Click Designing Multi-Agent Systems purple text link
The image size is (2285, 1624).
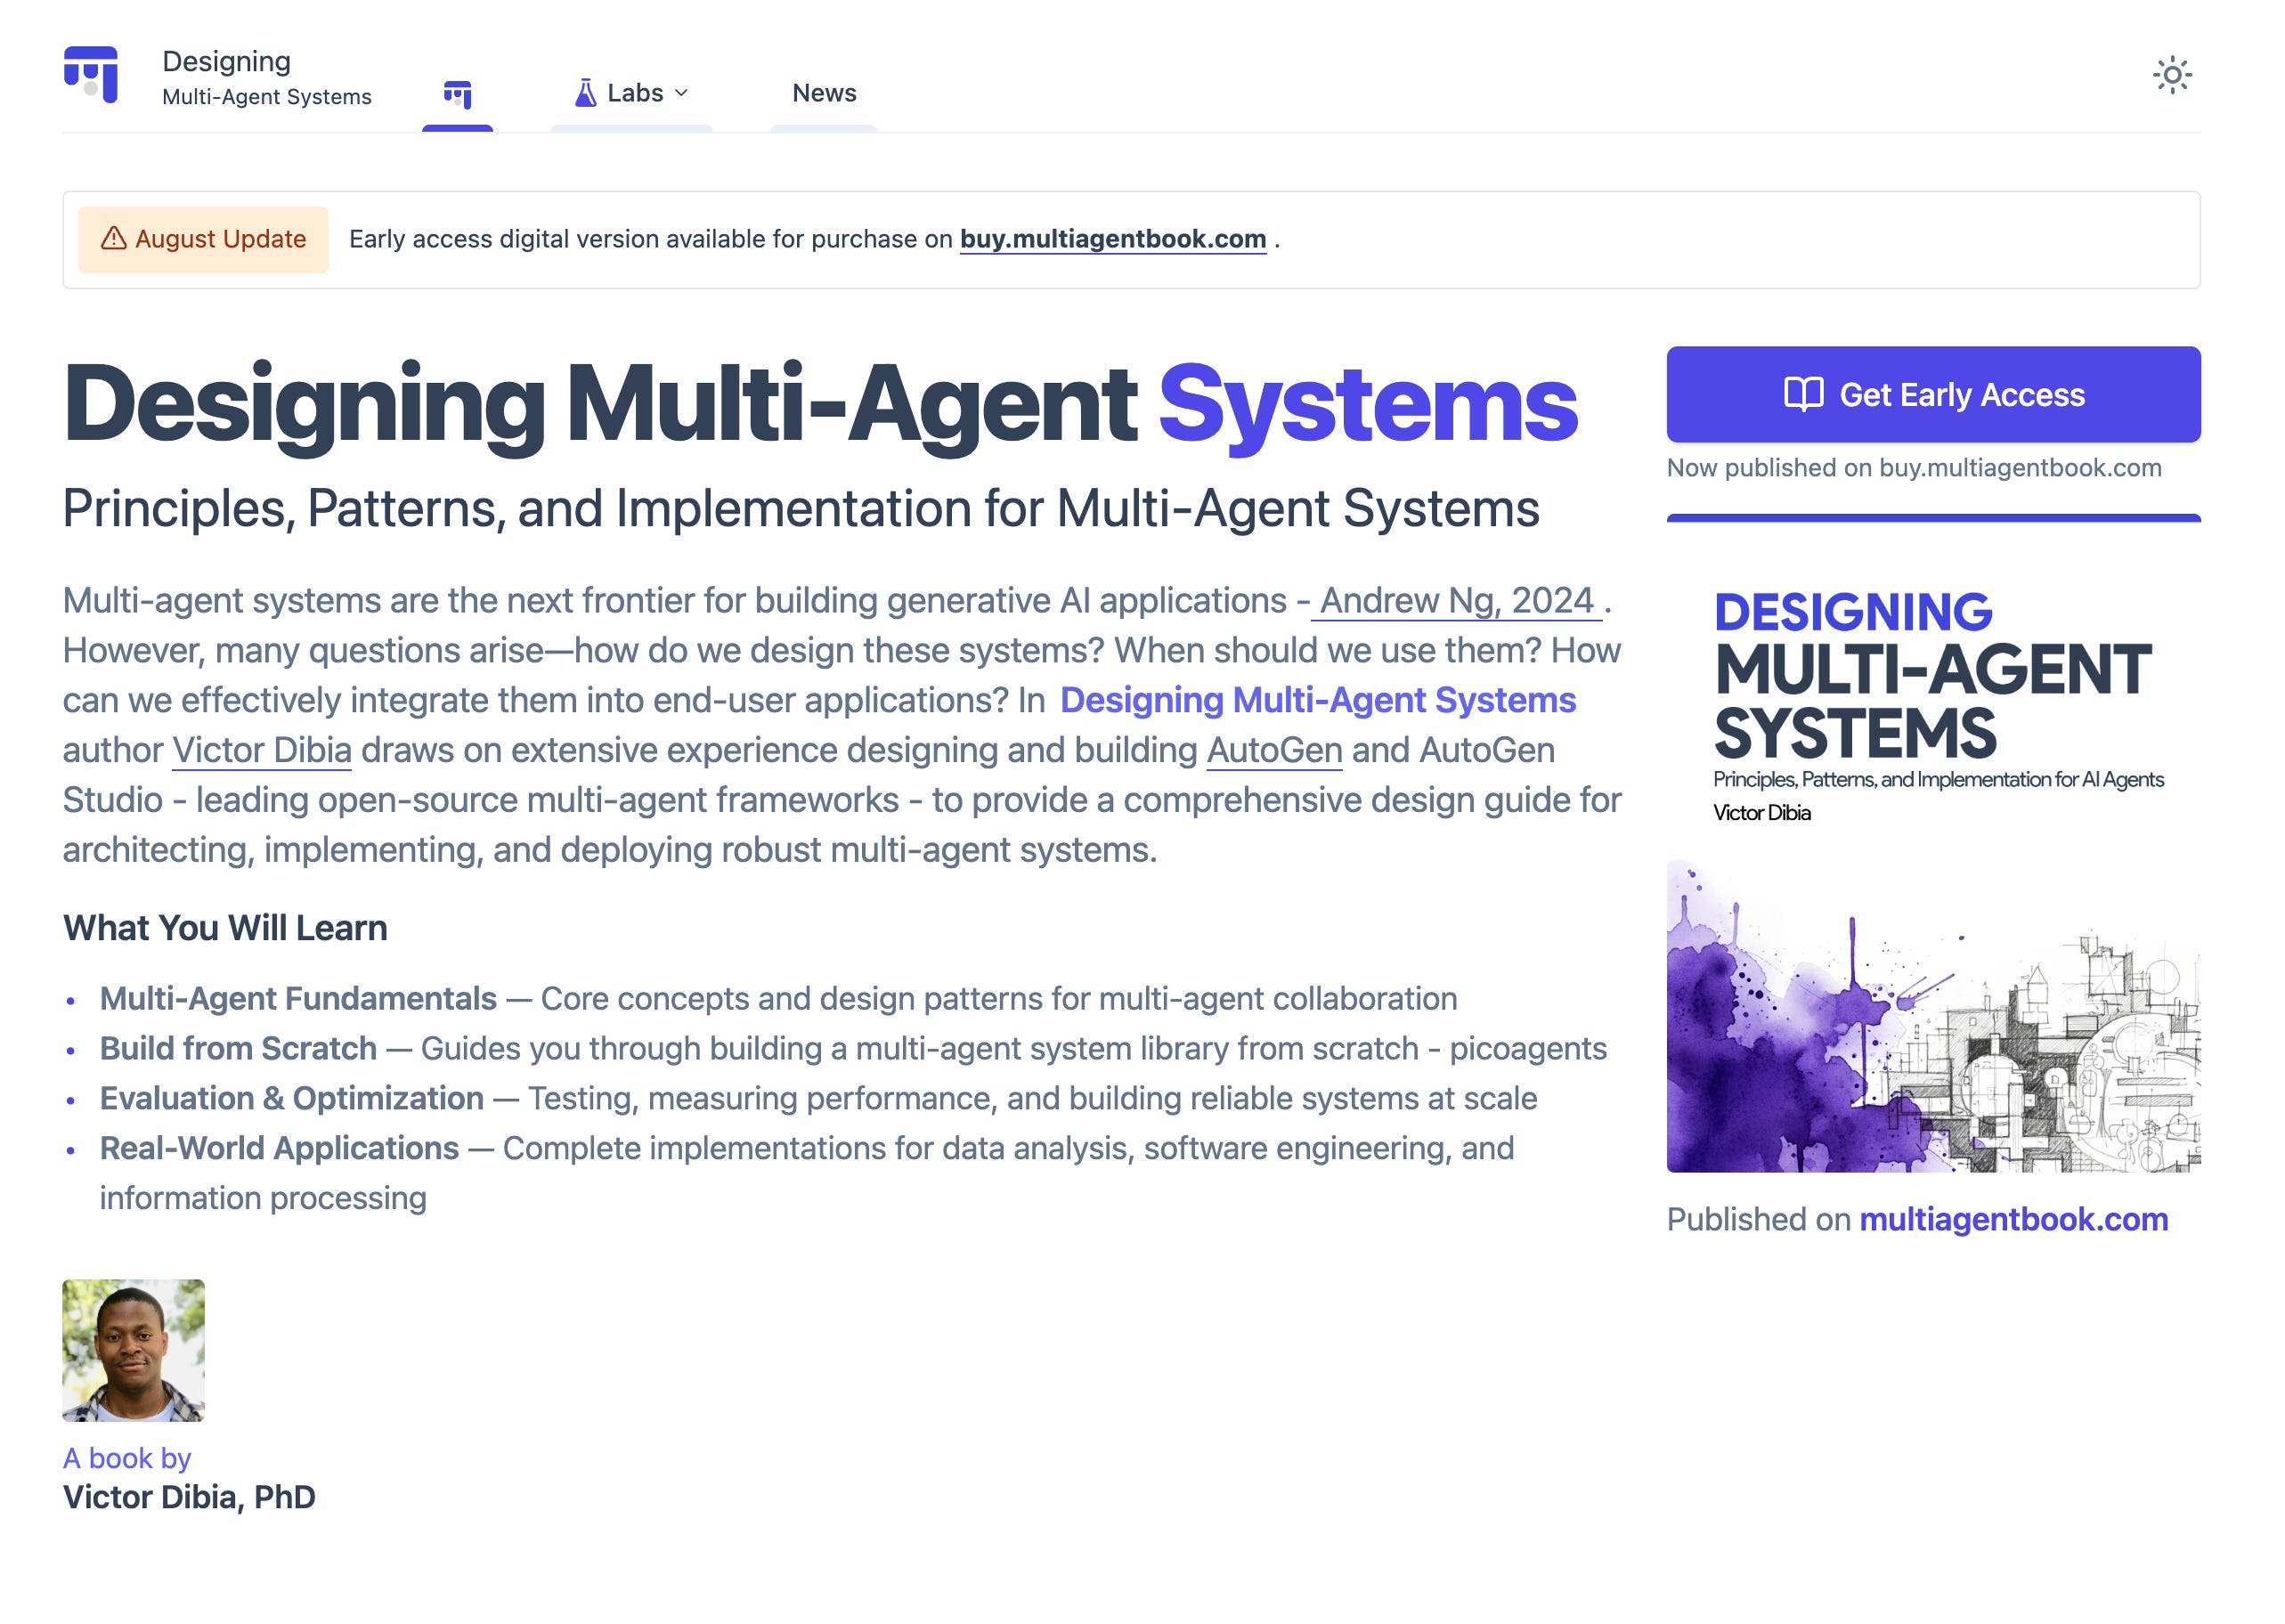pos(1317,700)
